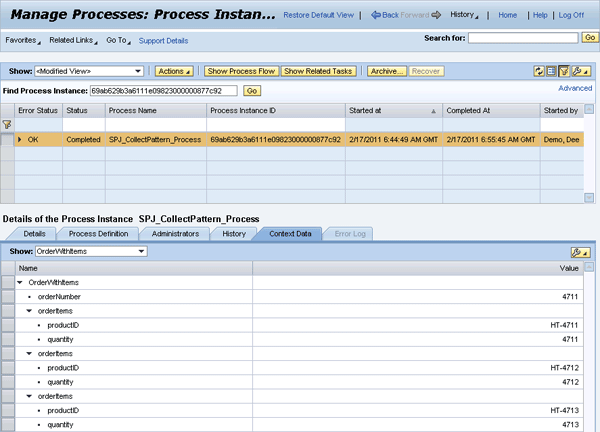This screenshot has width=600, height=432.
Task: Open the Actions dropdown button
Action: (x=175, y=71)
